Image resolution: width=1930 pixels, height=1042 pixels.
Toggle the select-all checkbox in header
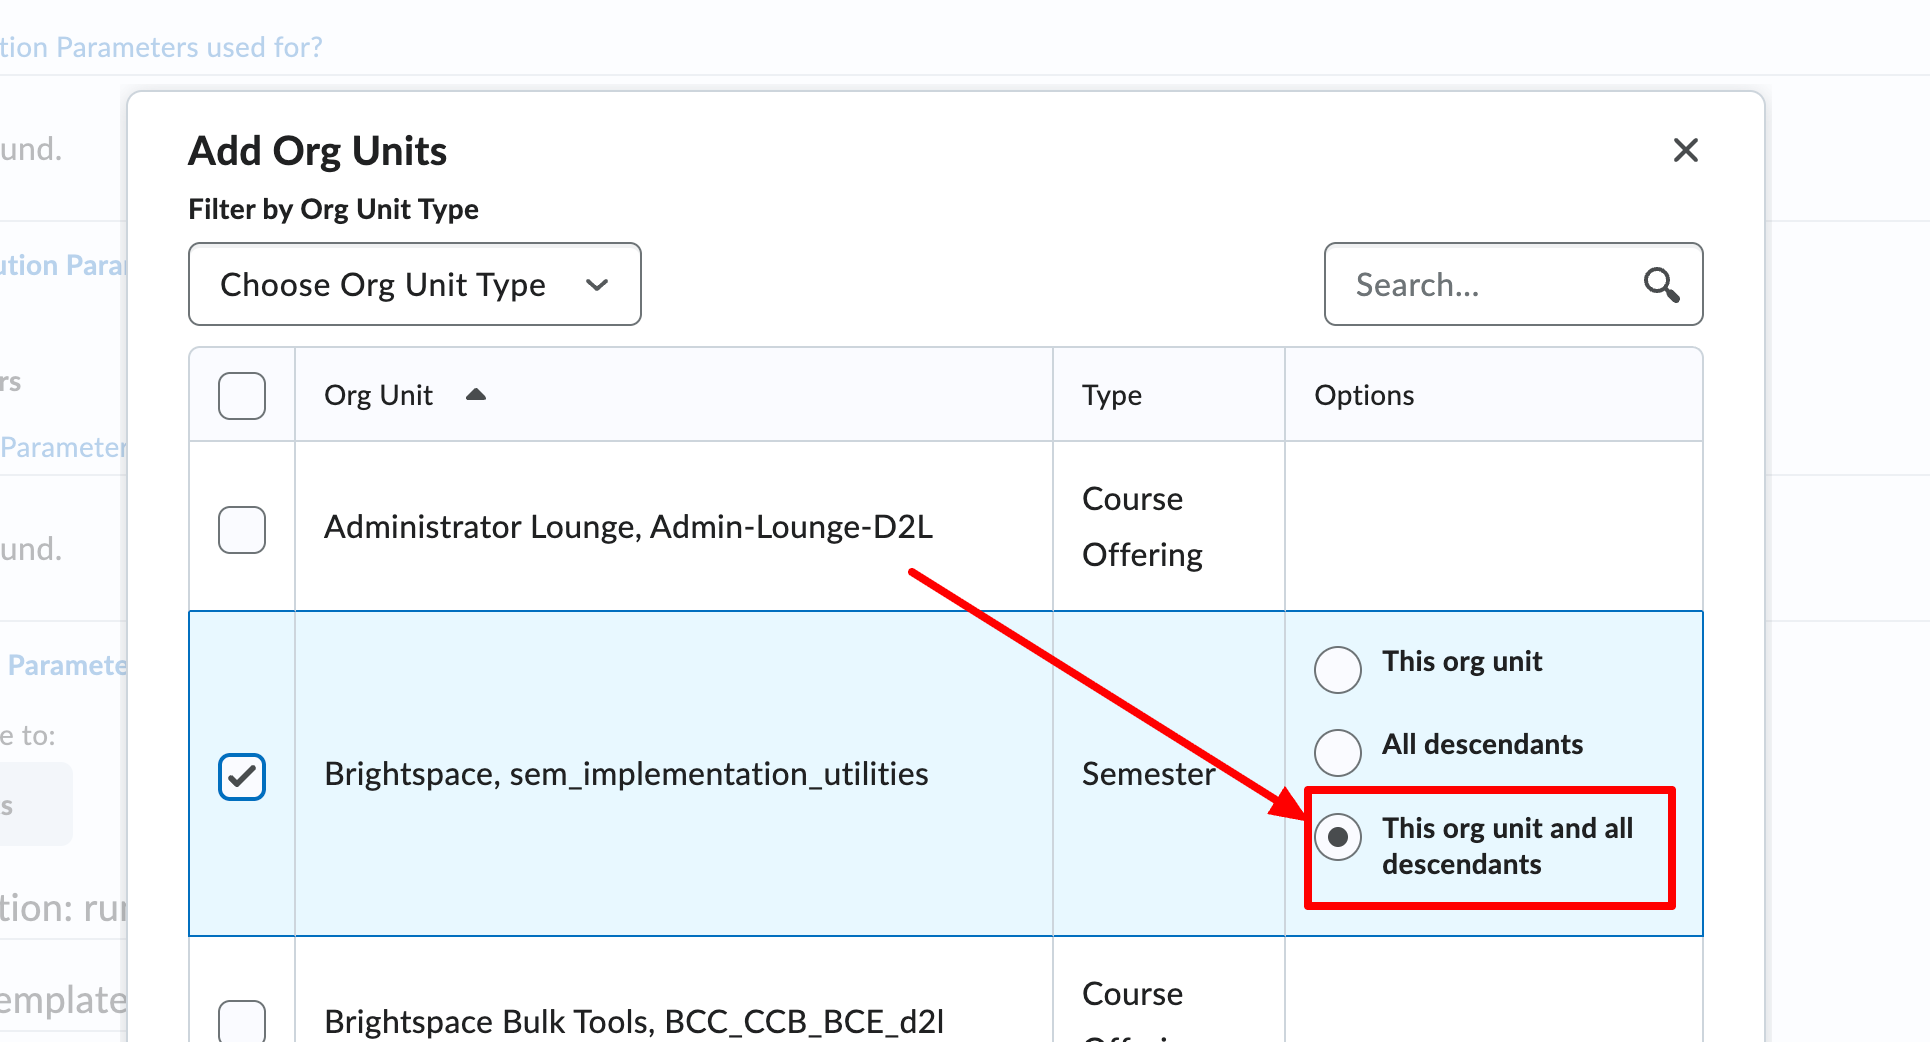pos(242,396)
